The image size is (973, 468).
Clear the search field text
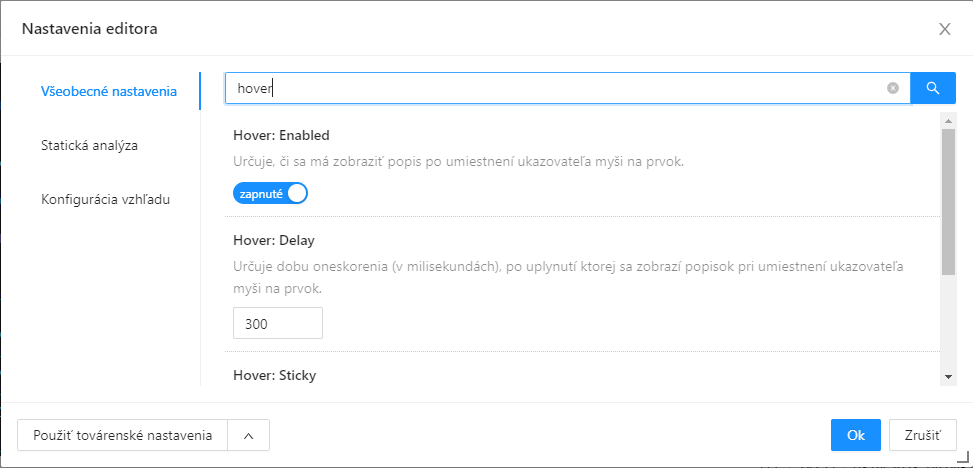pyautogui.click(x=893, y=88)
